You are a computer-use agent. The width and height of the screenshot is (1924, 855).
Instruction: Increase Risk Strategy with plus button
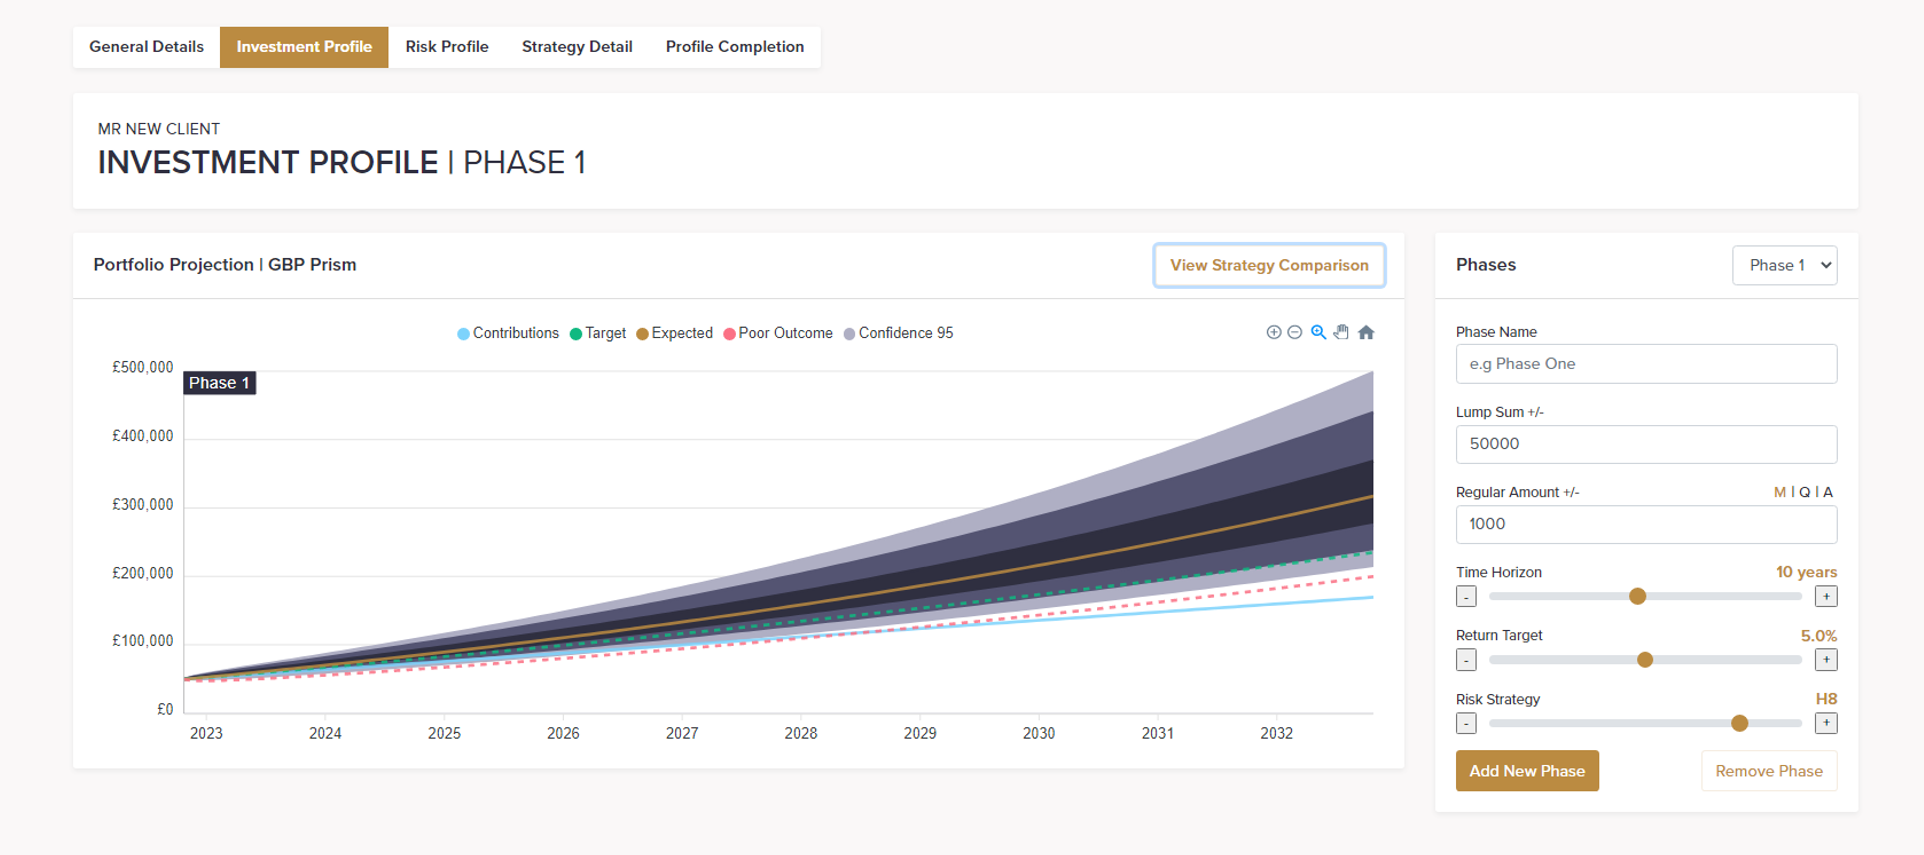coord(1826,723)
